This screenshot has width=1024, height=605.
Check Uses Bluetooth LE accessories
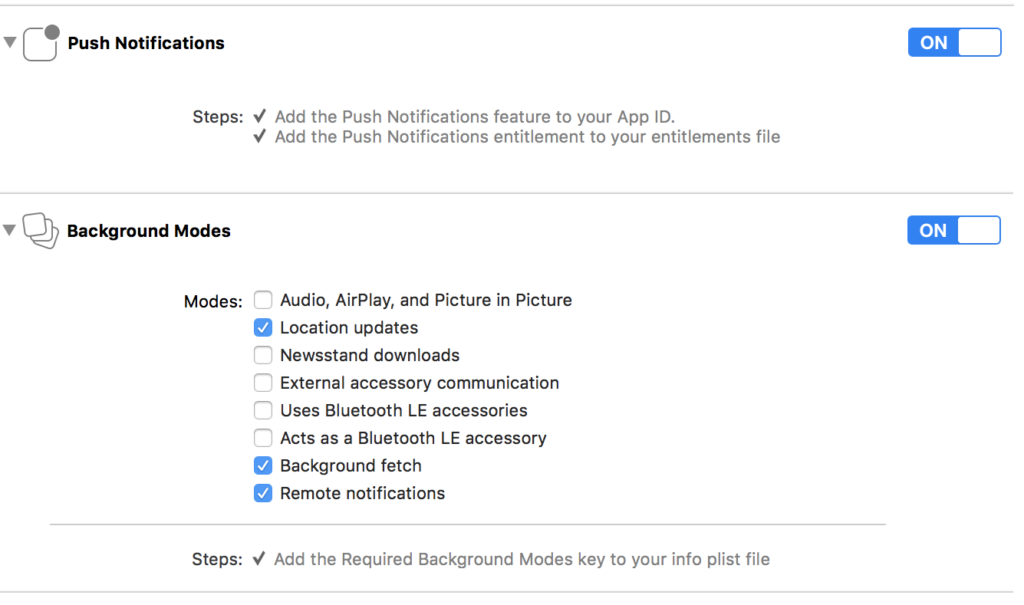263,410
